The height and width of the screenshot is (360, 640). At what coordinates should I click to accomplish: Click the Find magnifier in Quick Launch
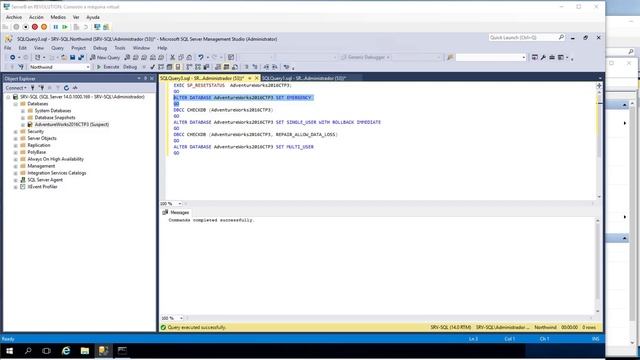point(561,38)
